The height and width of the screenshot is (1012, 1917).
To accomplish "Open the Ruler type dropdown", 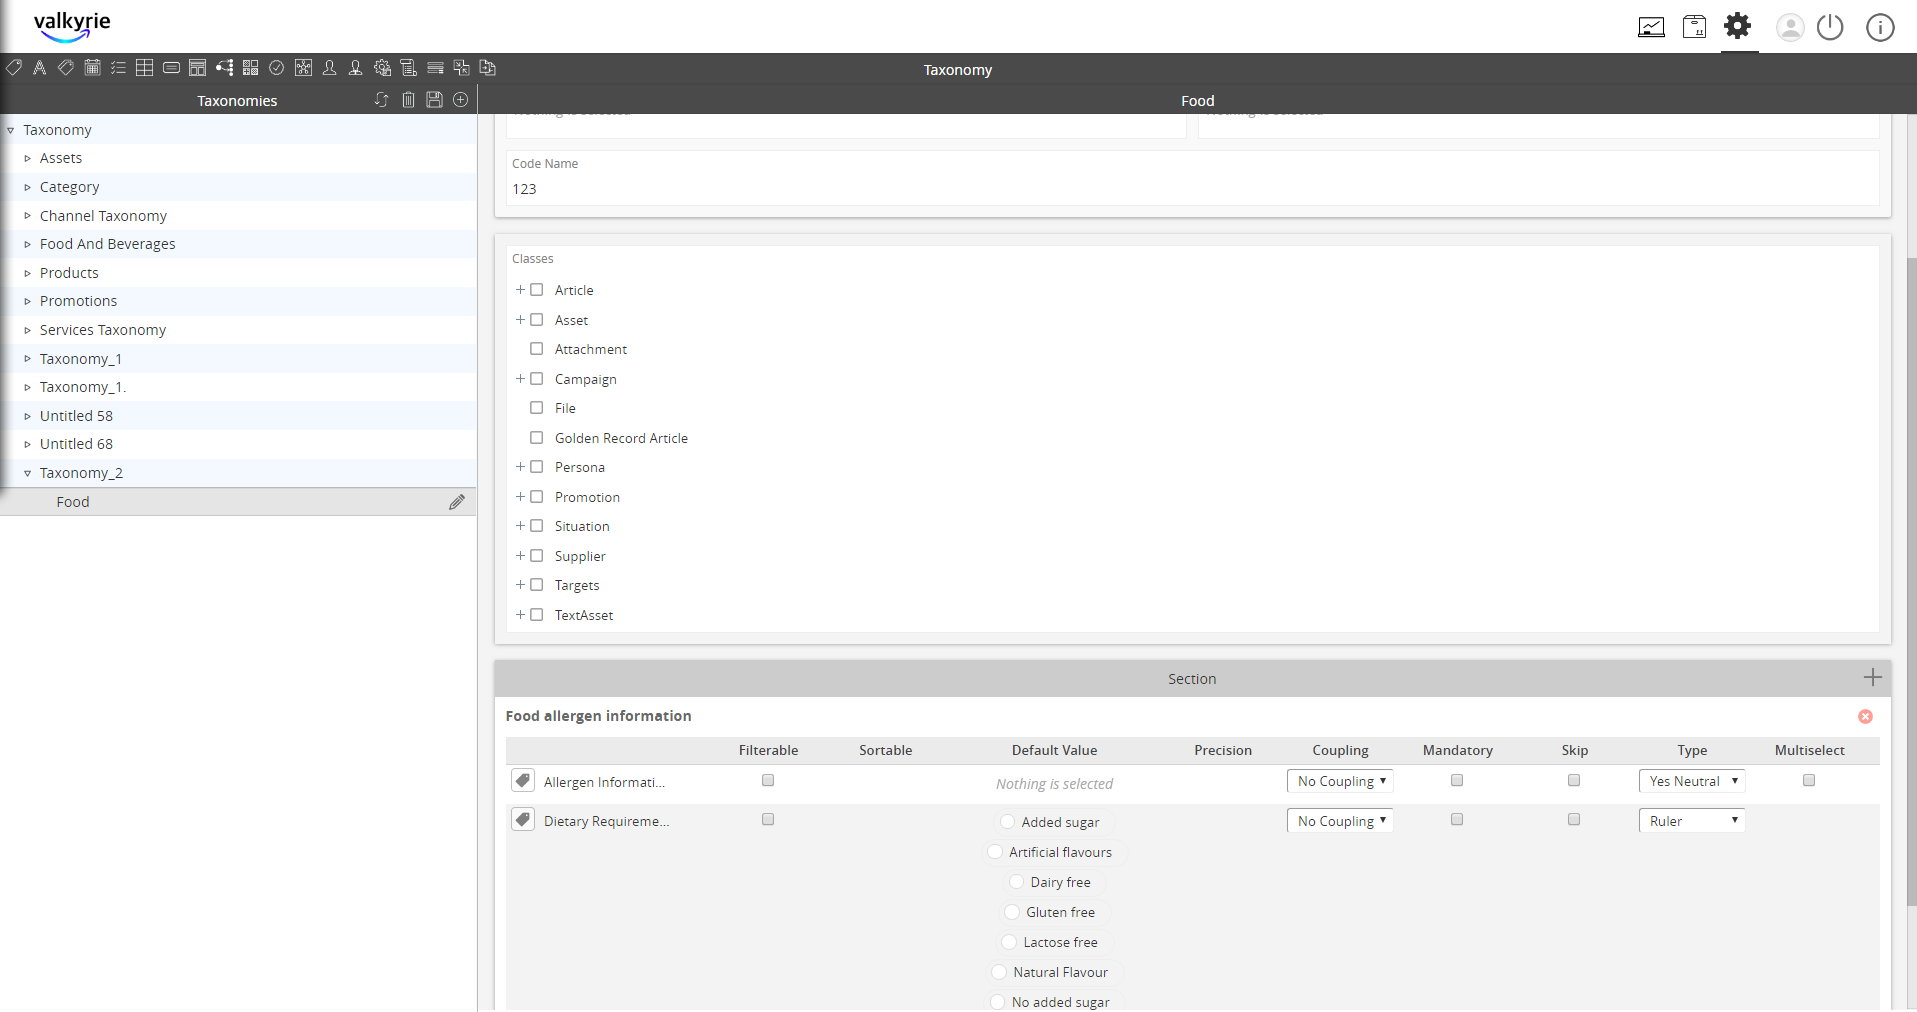I will (1692, 821).
